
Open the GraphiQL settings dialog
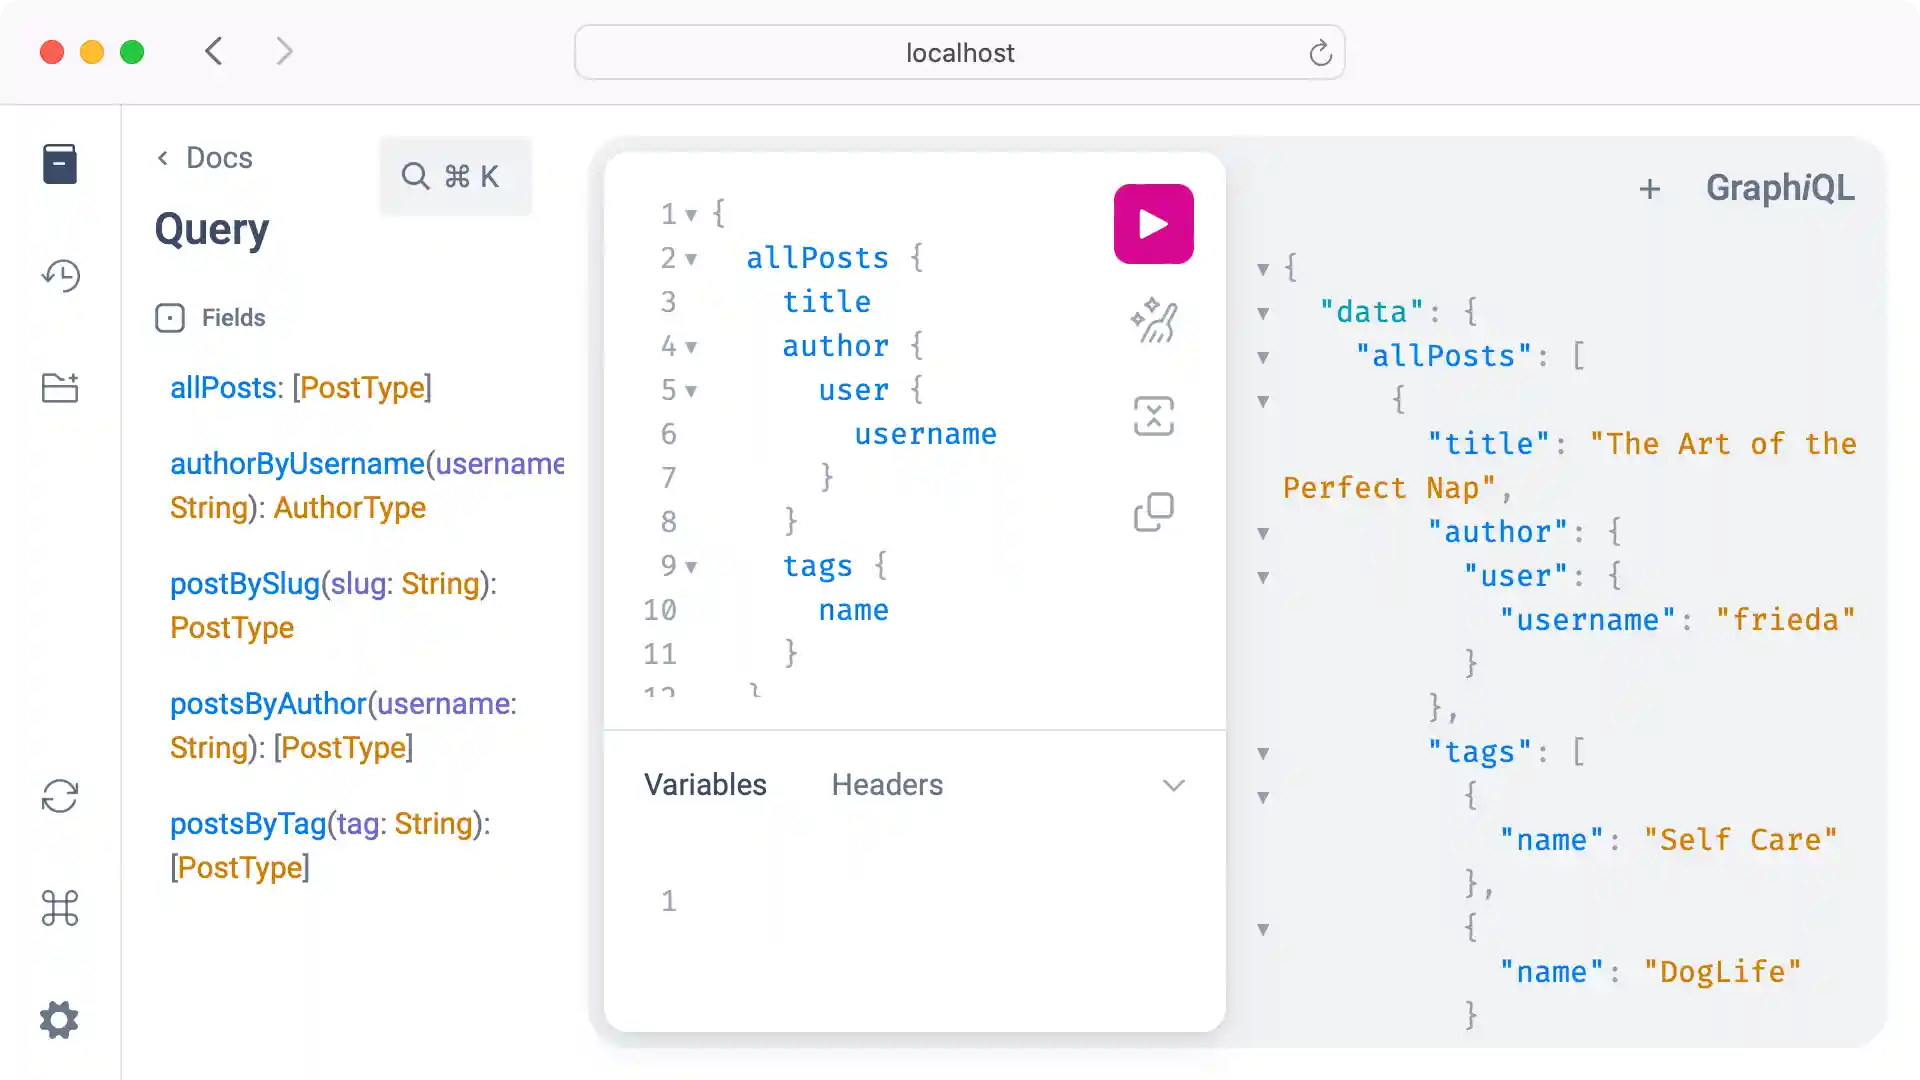pos(58,1020)
